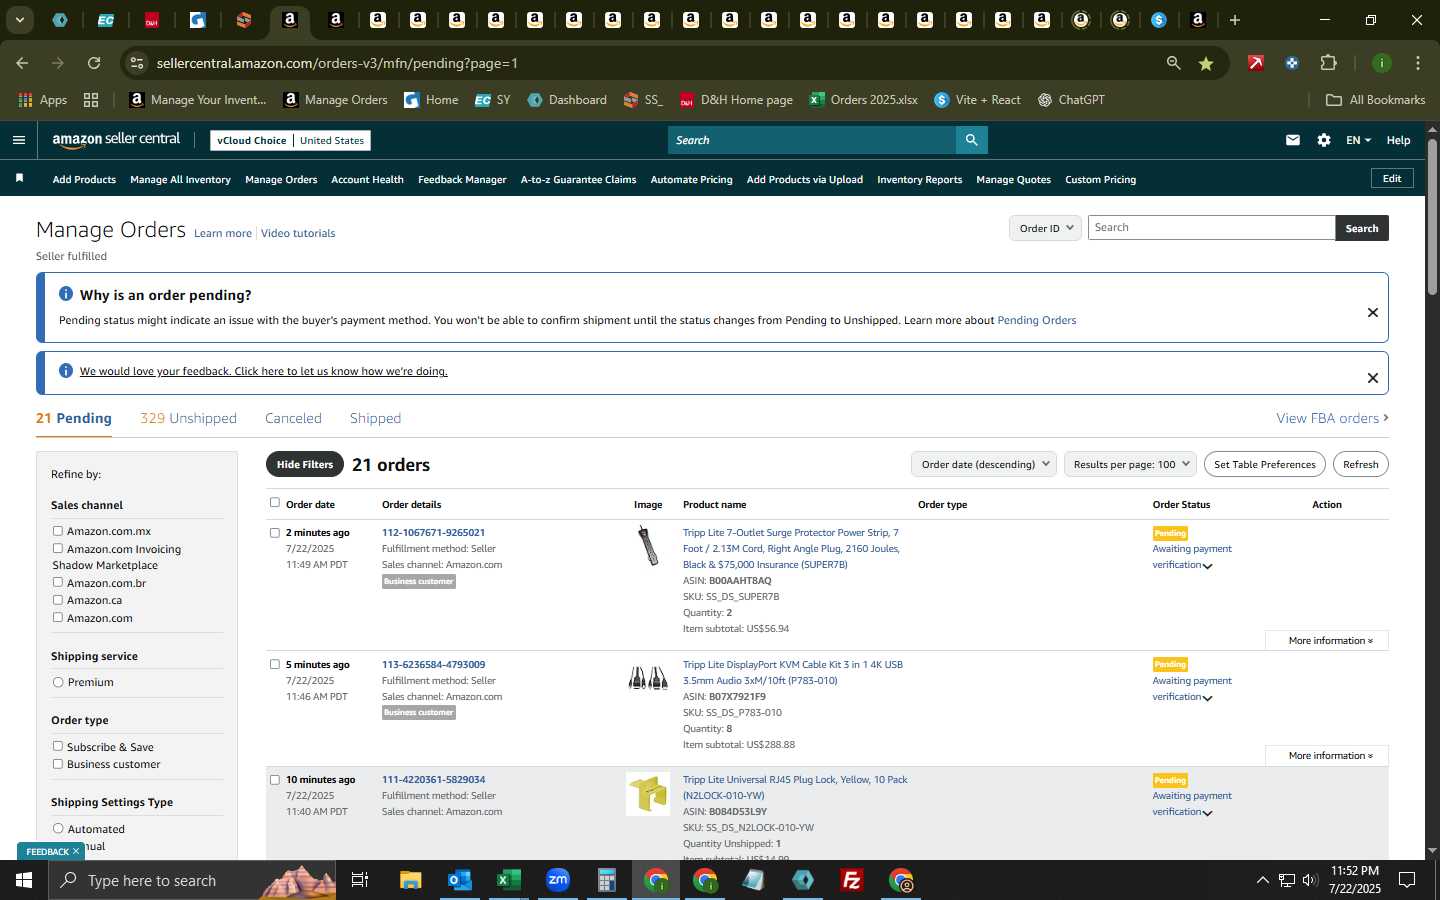The width and height of the screenshot is (1440, 900).
Task: Close the 'Why is an order pending' notice
Action: point(1373,312)
